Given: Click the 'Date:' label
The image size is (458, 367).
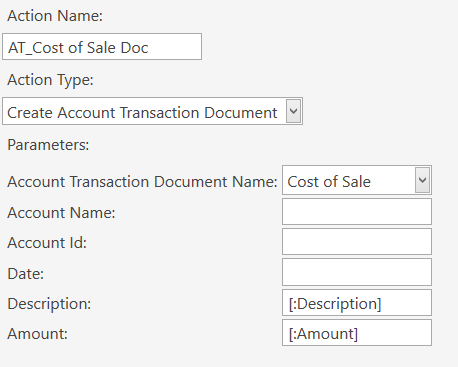Looking at the screenshot, I should tap(26, 274).
